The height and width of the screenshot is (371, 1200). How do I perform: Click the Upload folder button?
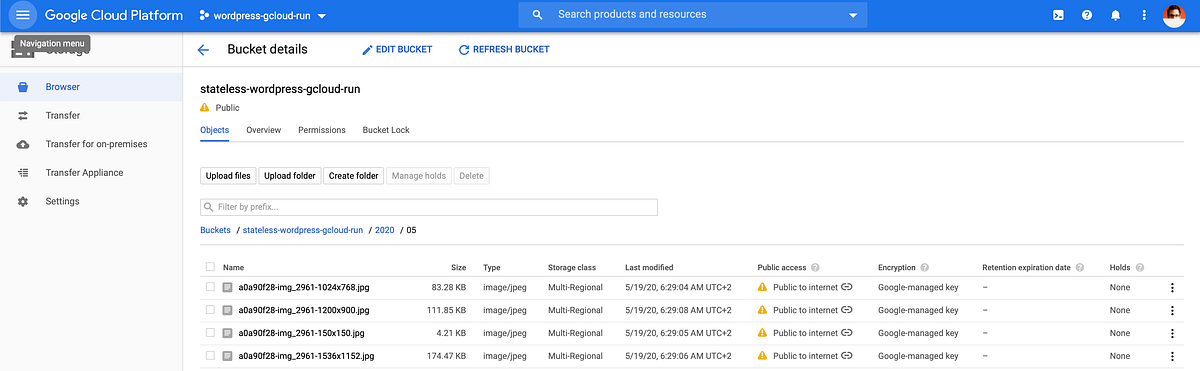click(290, 176)
